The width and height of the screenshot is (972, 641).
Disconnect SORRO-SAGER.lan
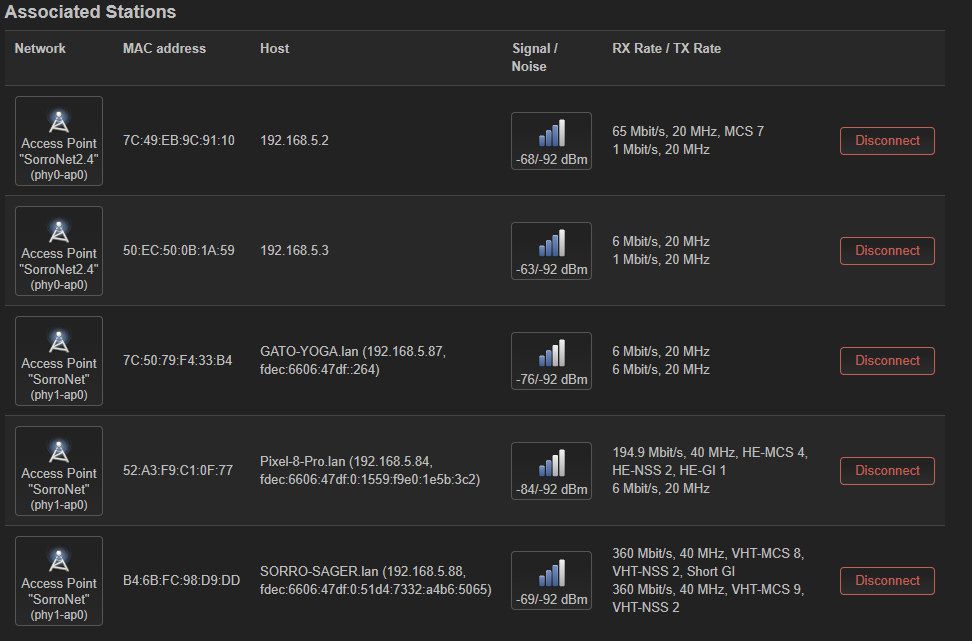pyautogui.click(x=886, y=580)
